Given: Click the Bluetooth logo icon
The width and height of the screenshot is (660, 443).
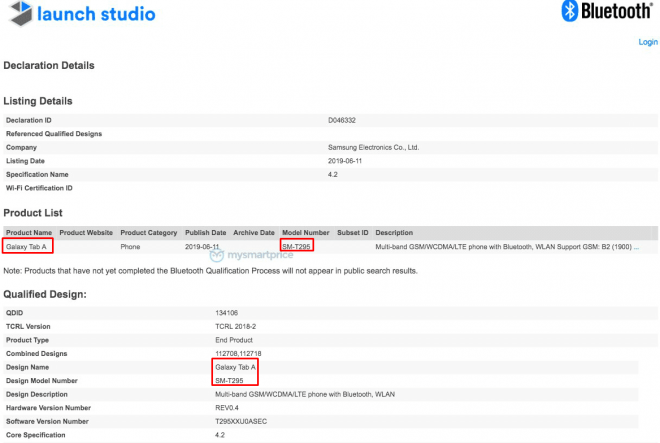Looking at the screenshot, I should 570,11.
